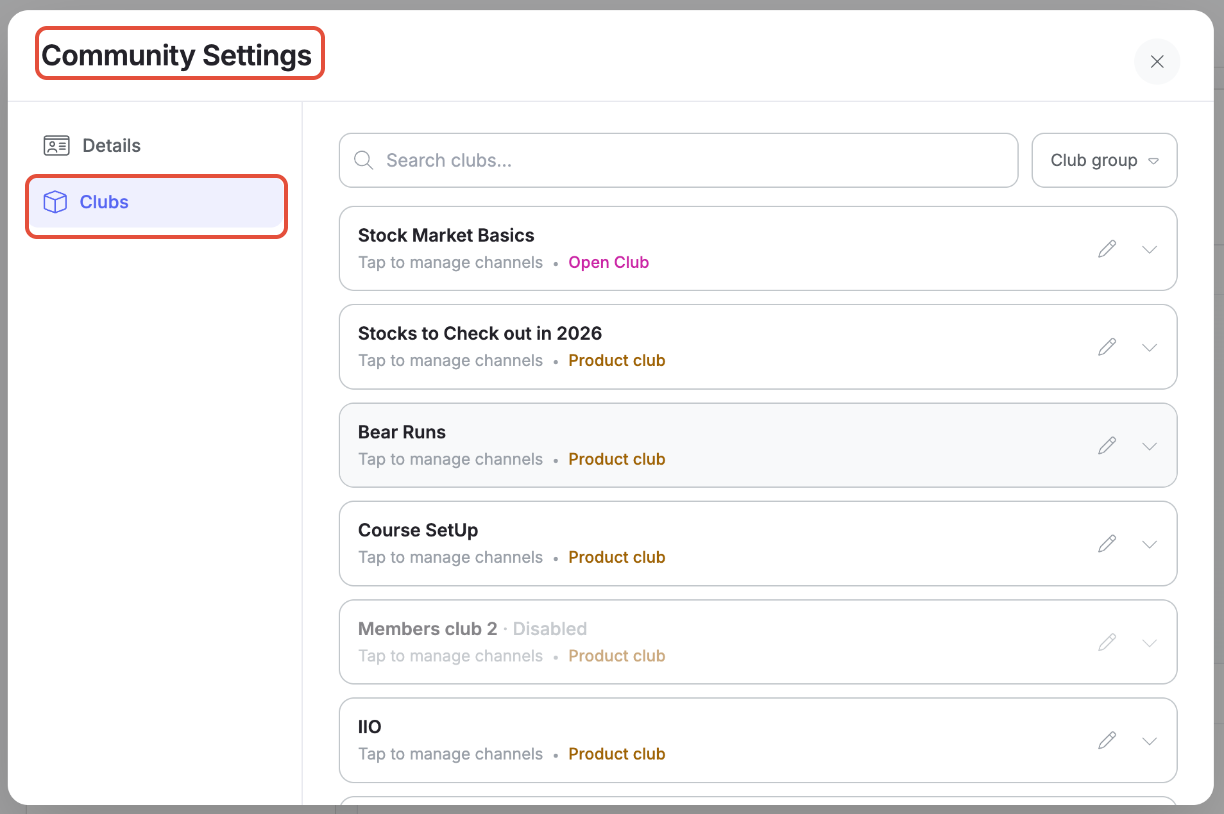1224x814 pixels.
Task: Click Product club label under Course SetUp
Action: 617,557
